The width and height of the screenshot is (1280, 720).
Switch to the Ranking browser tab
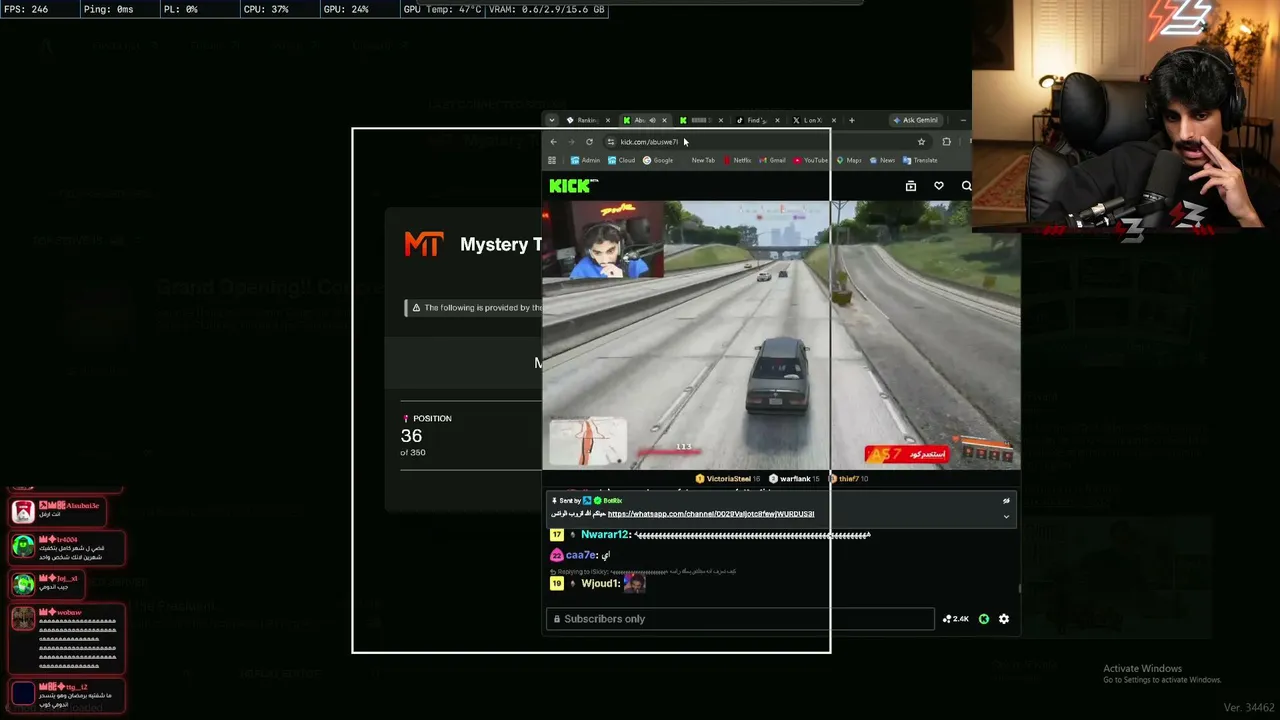pyautogui.click(x=587, y=121)
